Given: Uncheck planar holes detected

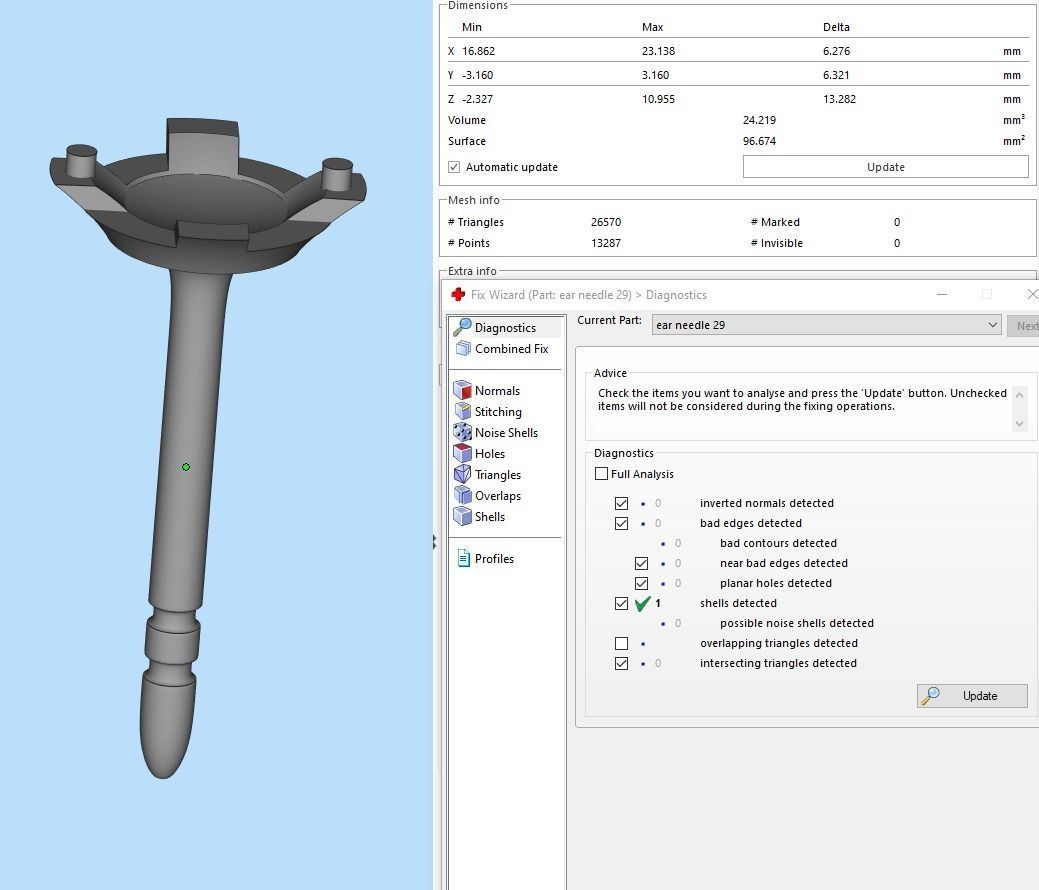Looking at the screenshot, I should [x=641, y=583].
